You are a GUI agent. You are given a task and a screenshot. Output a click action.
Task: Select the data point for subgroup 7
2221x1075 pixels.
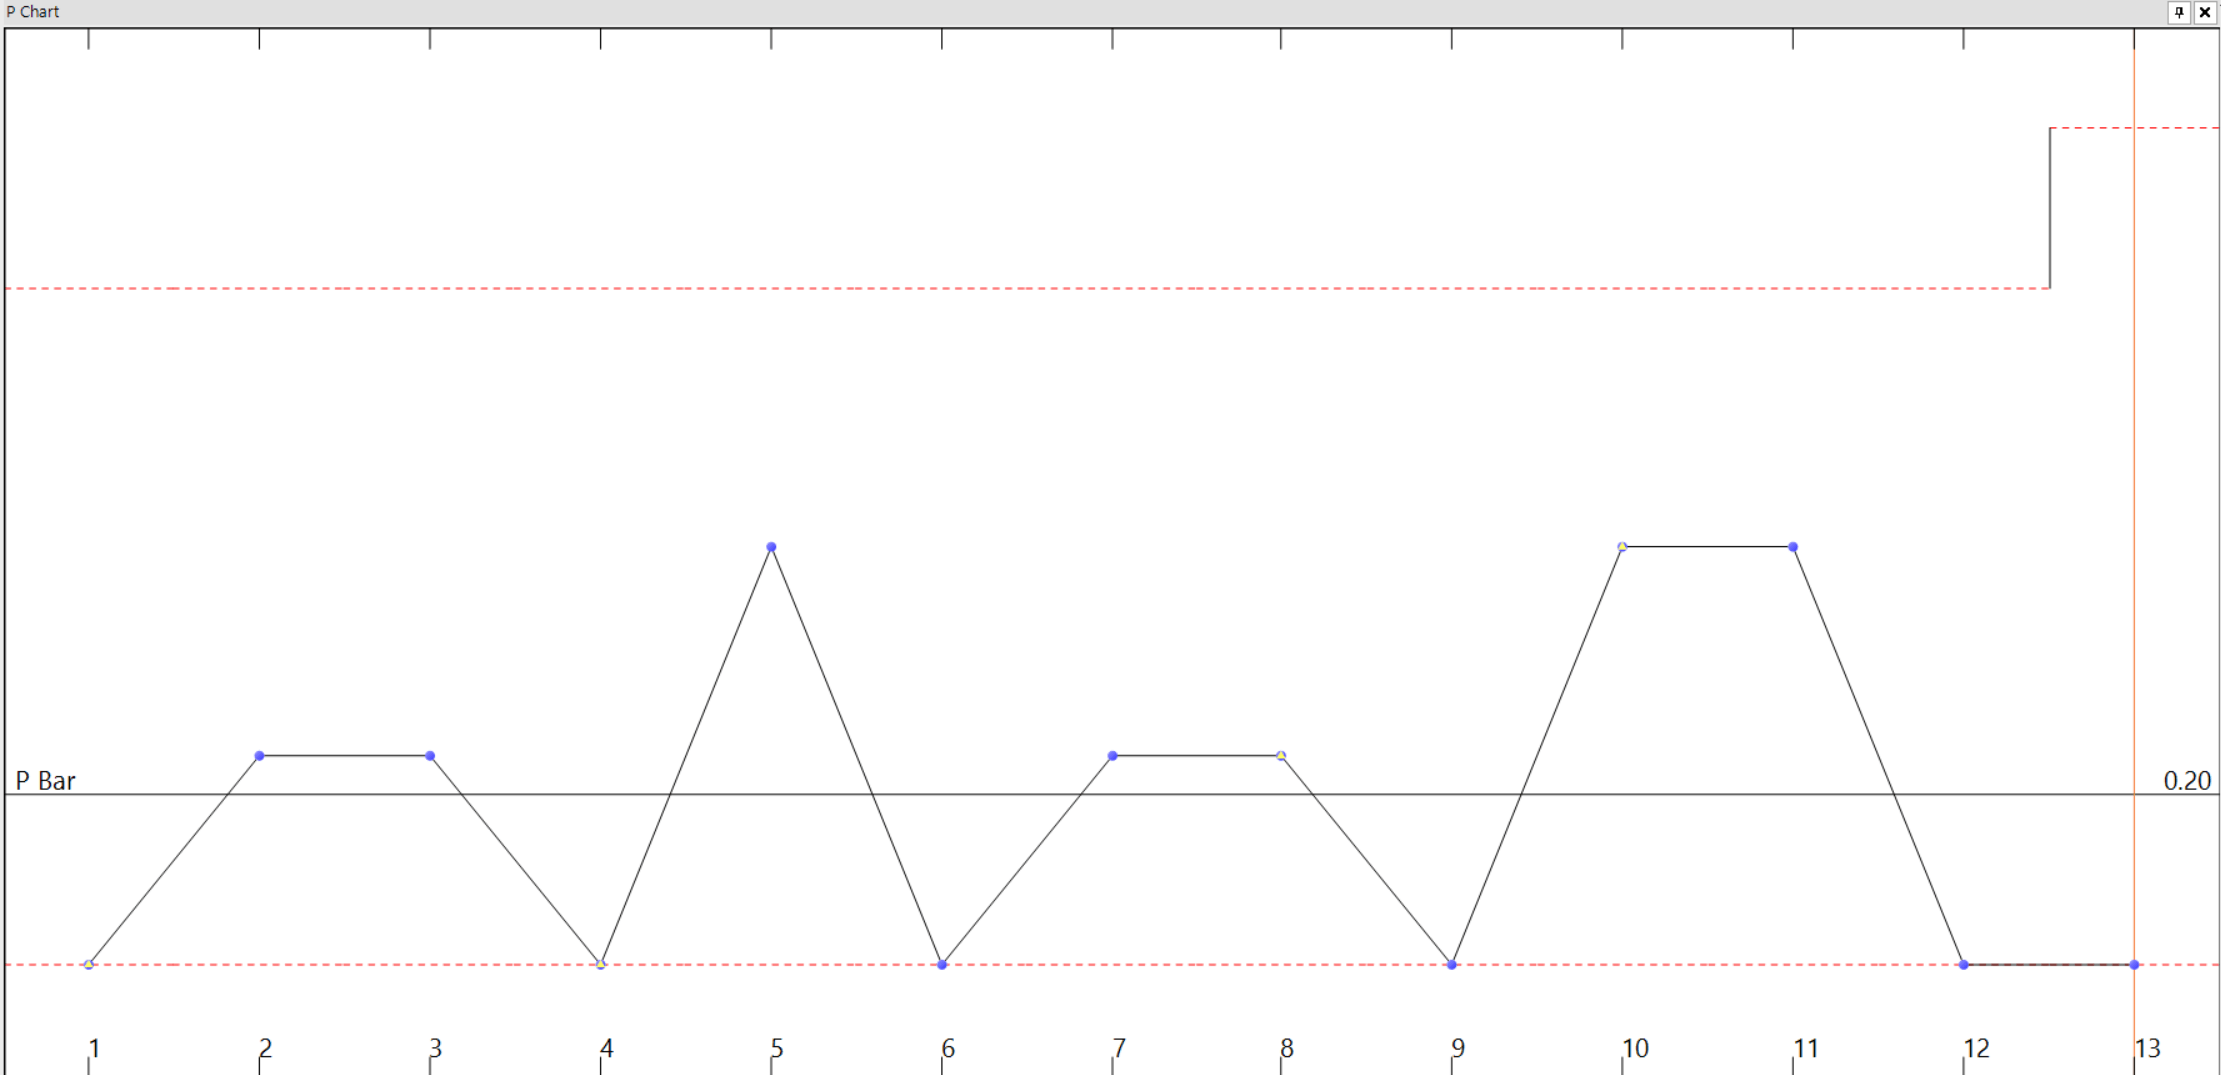(x=1113, y=756)
